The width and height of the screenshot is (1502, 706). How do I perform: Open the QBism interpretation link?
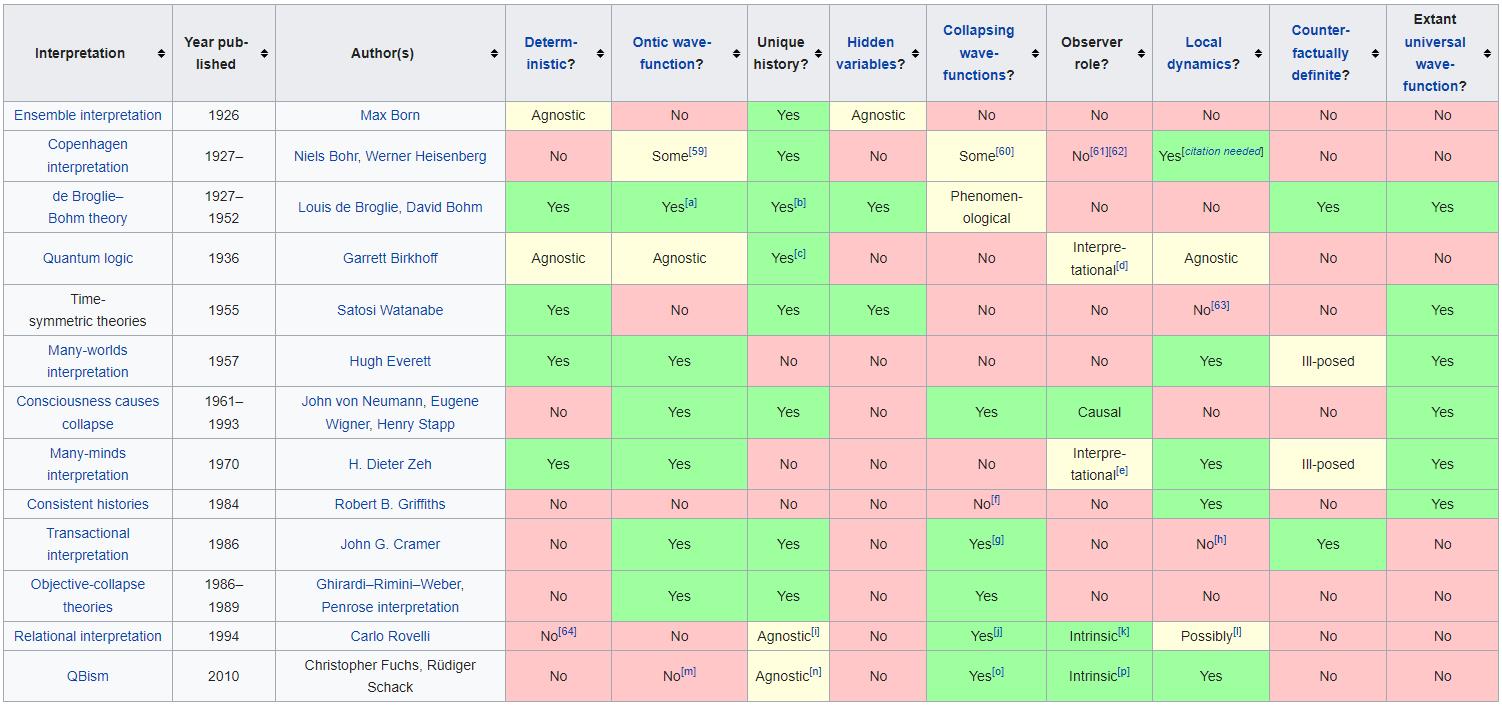point(88,676)
